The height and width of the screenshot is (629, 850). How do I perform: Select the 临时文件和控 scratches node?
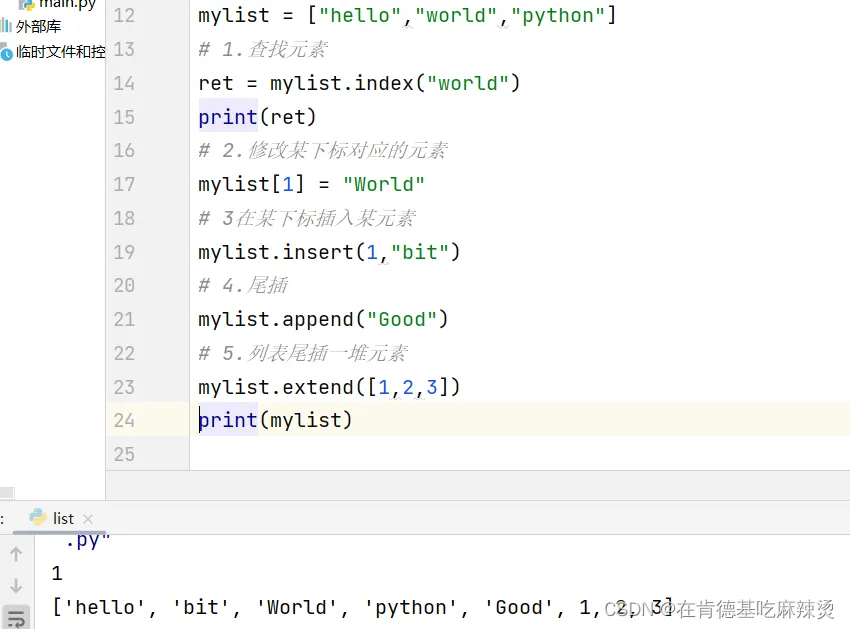61,52
